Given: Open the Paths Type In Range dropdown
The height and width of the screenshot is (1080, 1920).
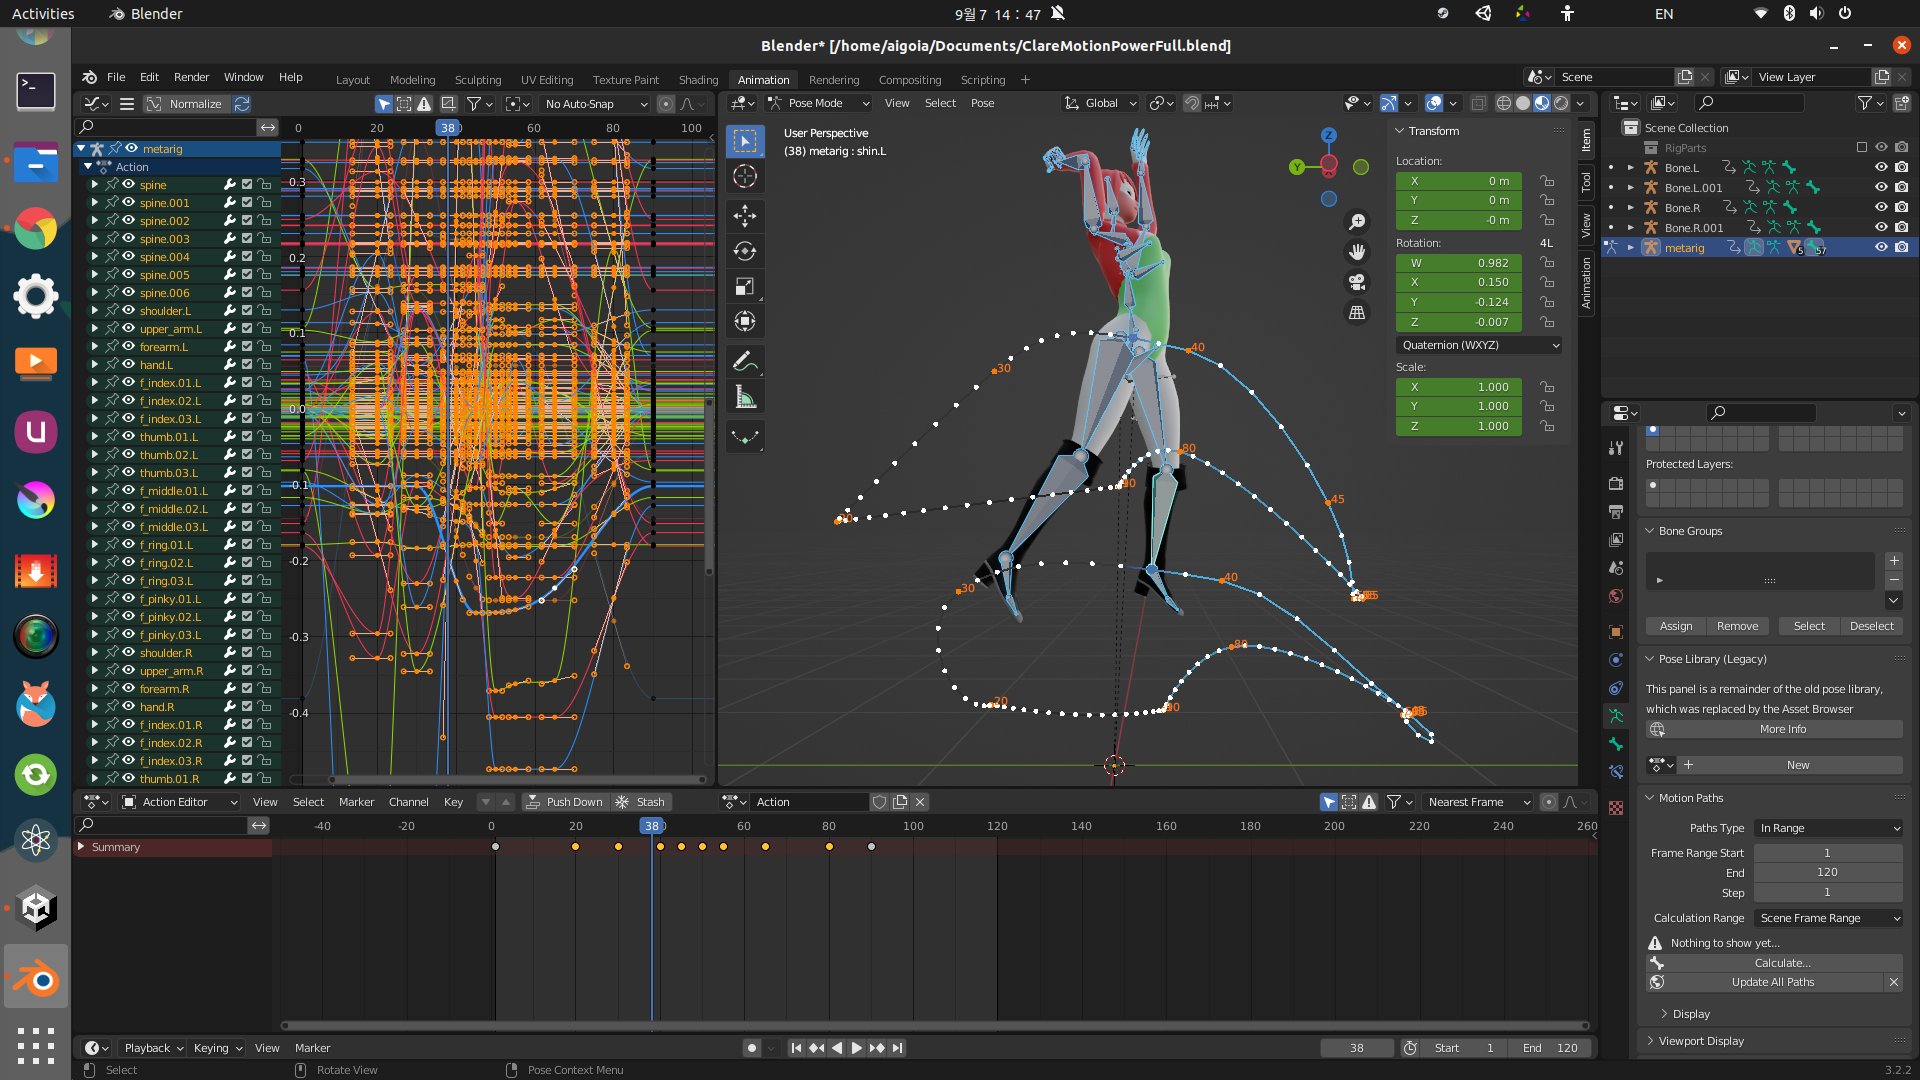Looking at the screenshot, I should point(1829,828).
